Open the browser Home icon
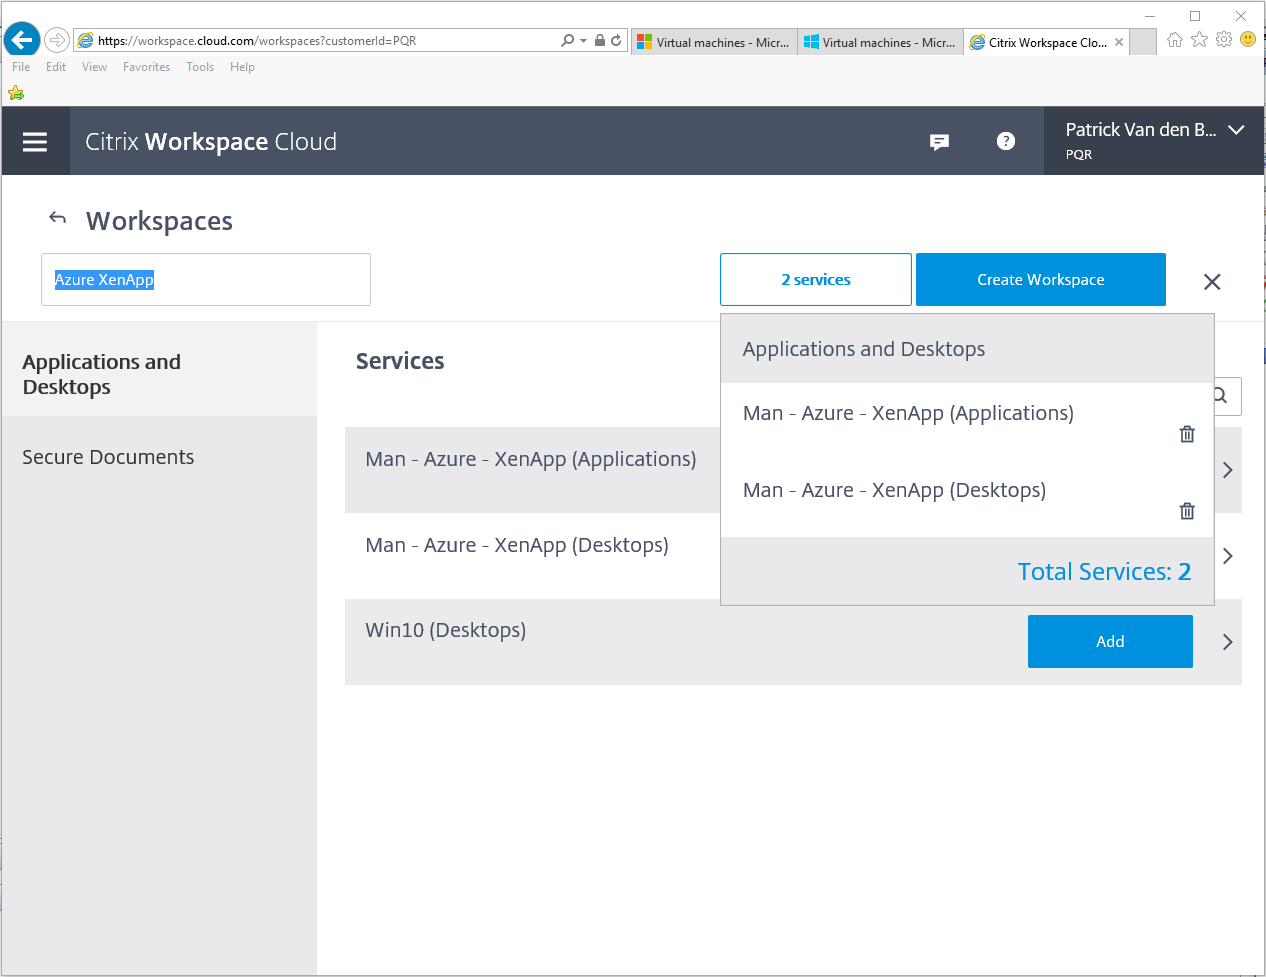Viewport: 1266px width, 977px height. click(1175, 40)
